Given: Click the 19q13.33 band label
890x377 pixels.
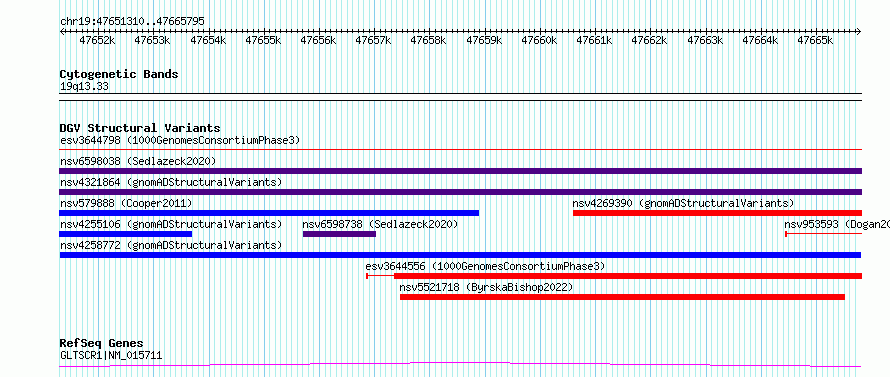Looking at the screenshot, I should [84, 87].
